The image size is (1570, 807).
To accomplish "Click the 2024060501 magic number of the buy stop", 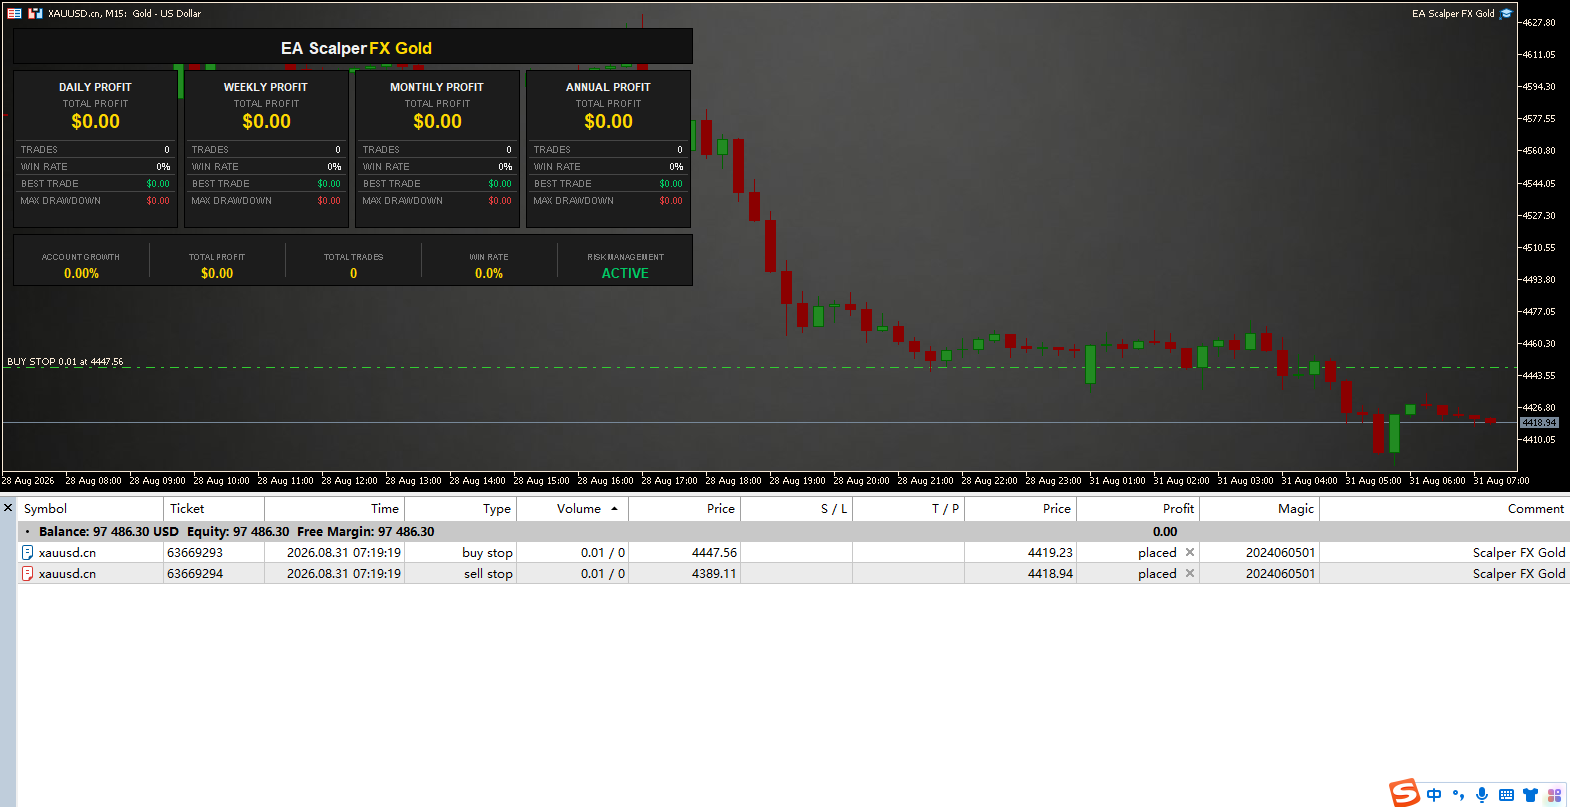I will pos(1281,552).
